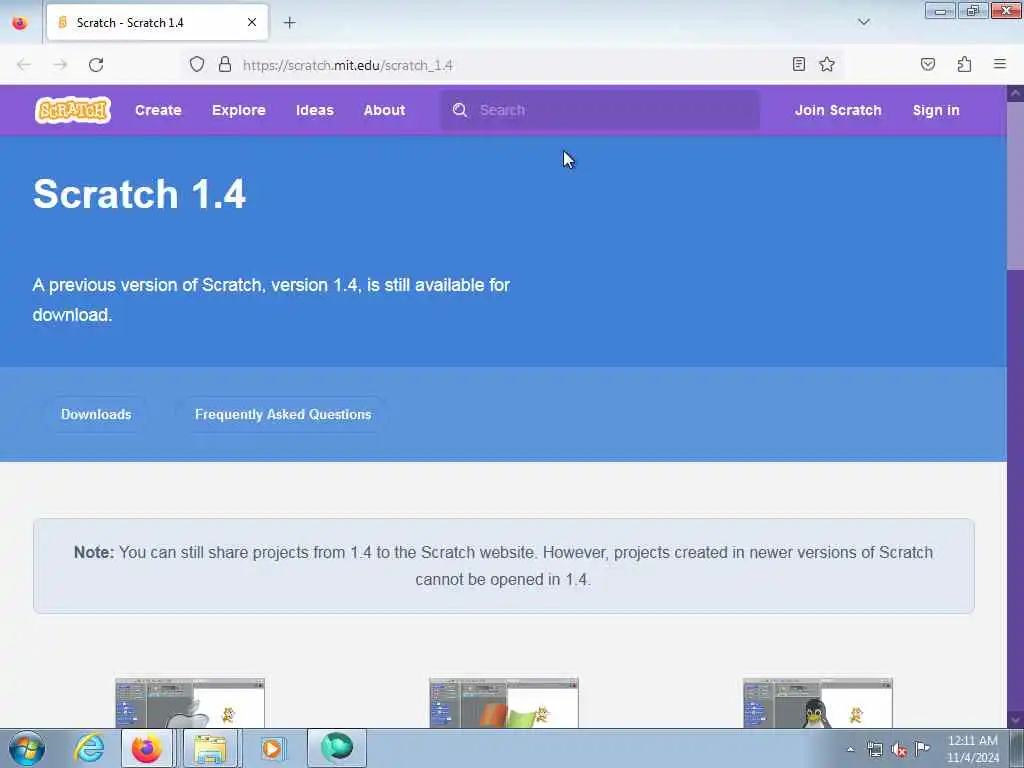Click the URL address bar
Viewport: 1024px width, 768px height.
click(513, 65)
